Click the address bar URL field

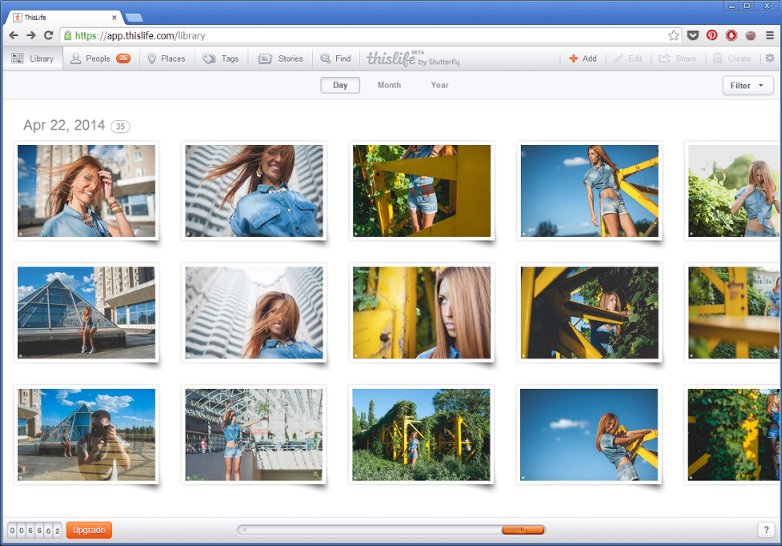click(369, 35)
